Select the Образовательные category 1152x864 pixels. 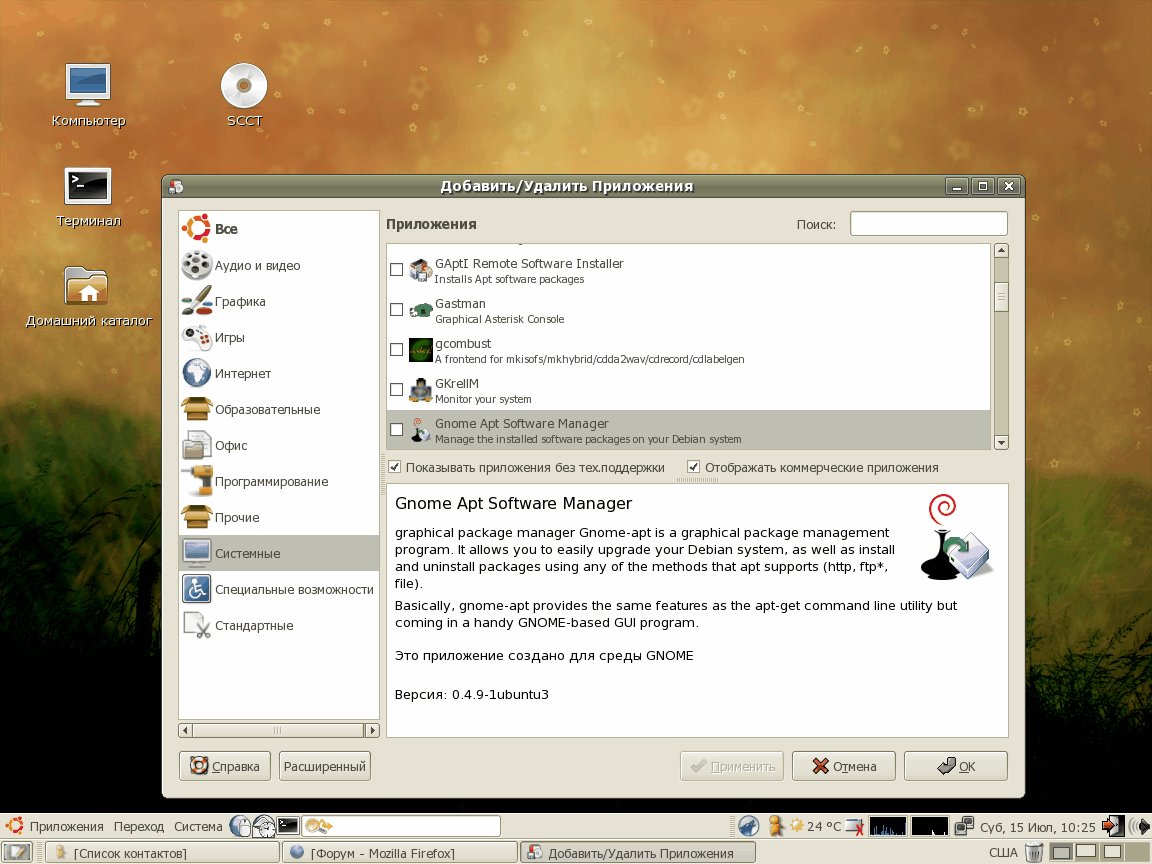(x=278, y=409)
